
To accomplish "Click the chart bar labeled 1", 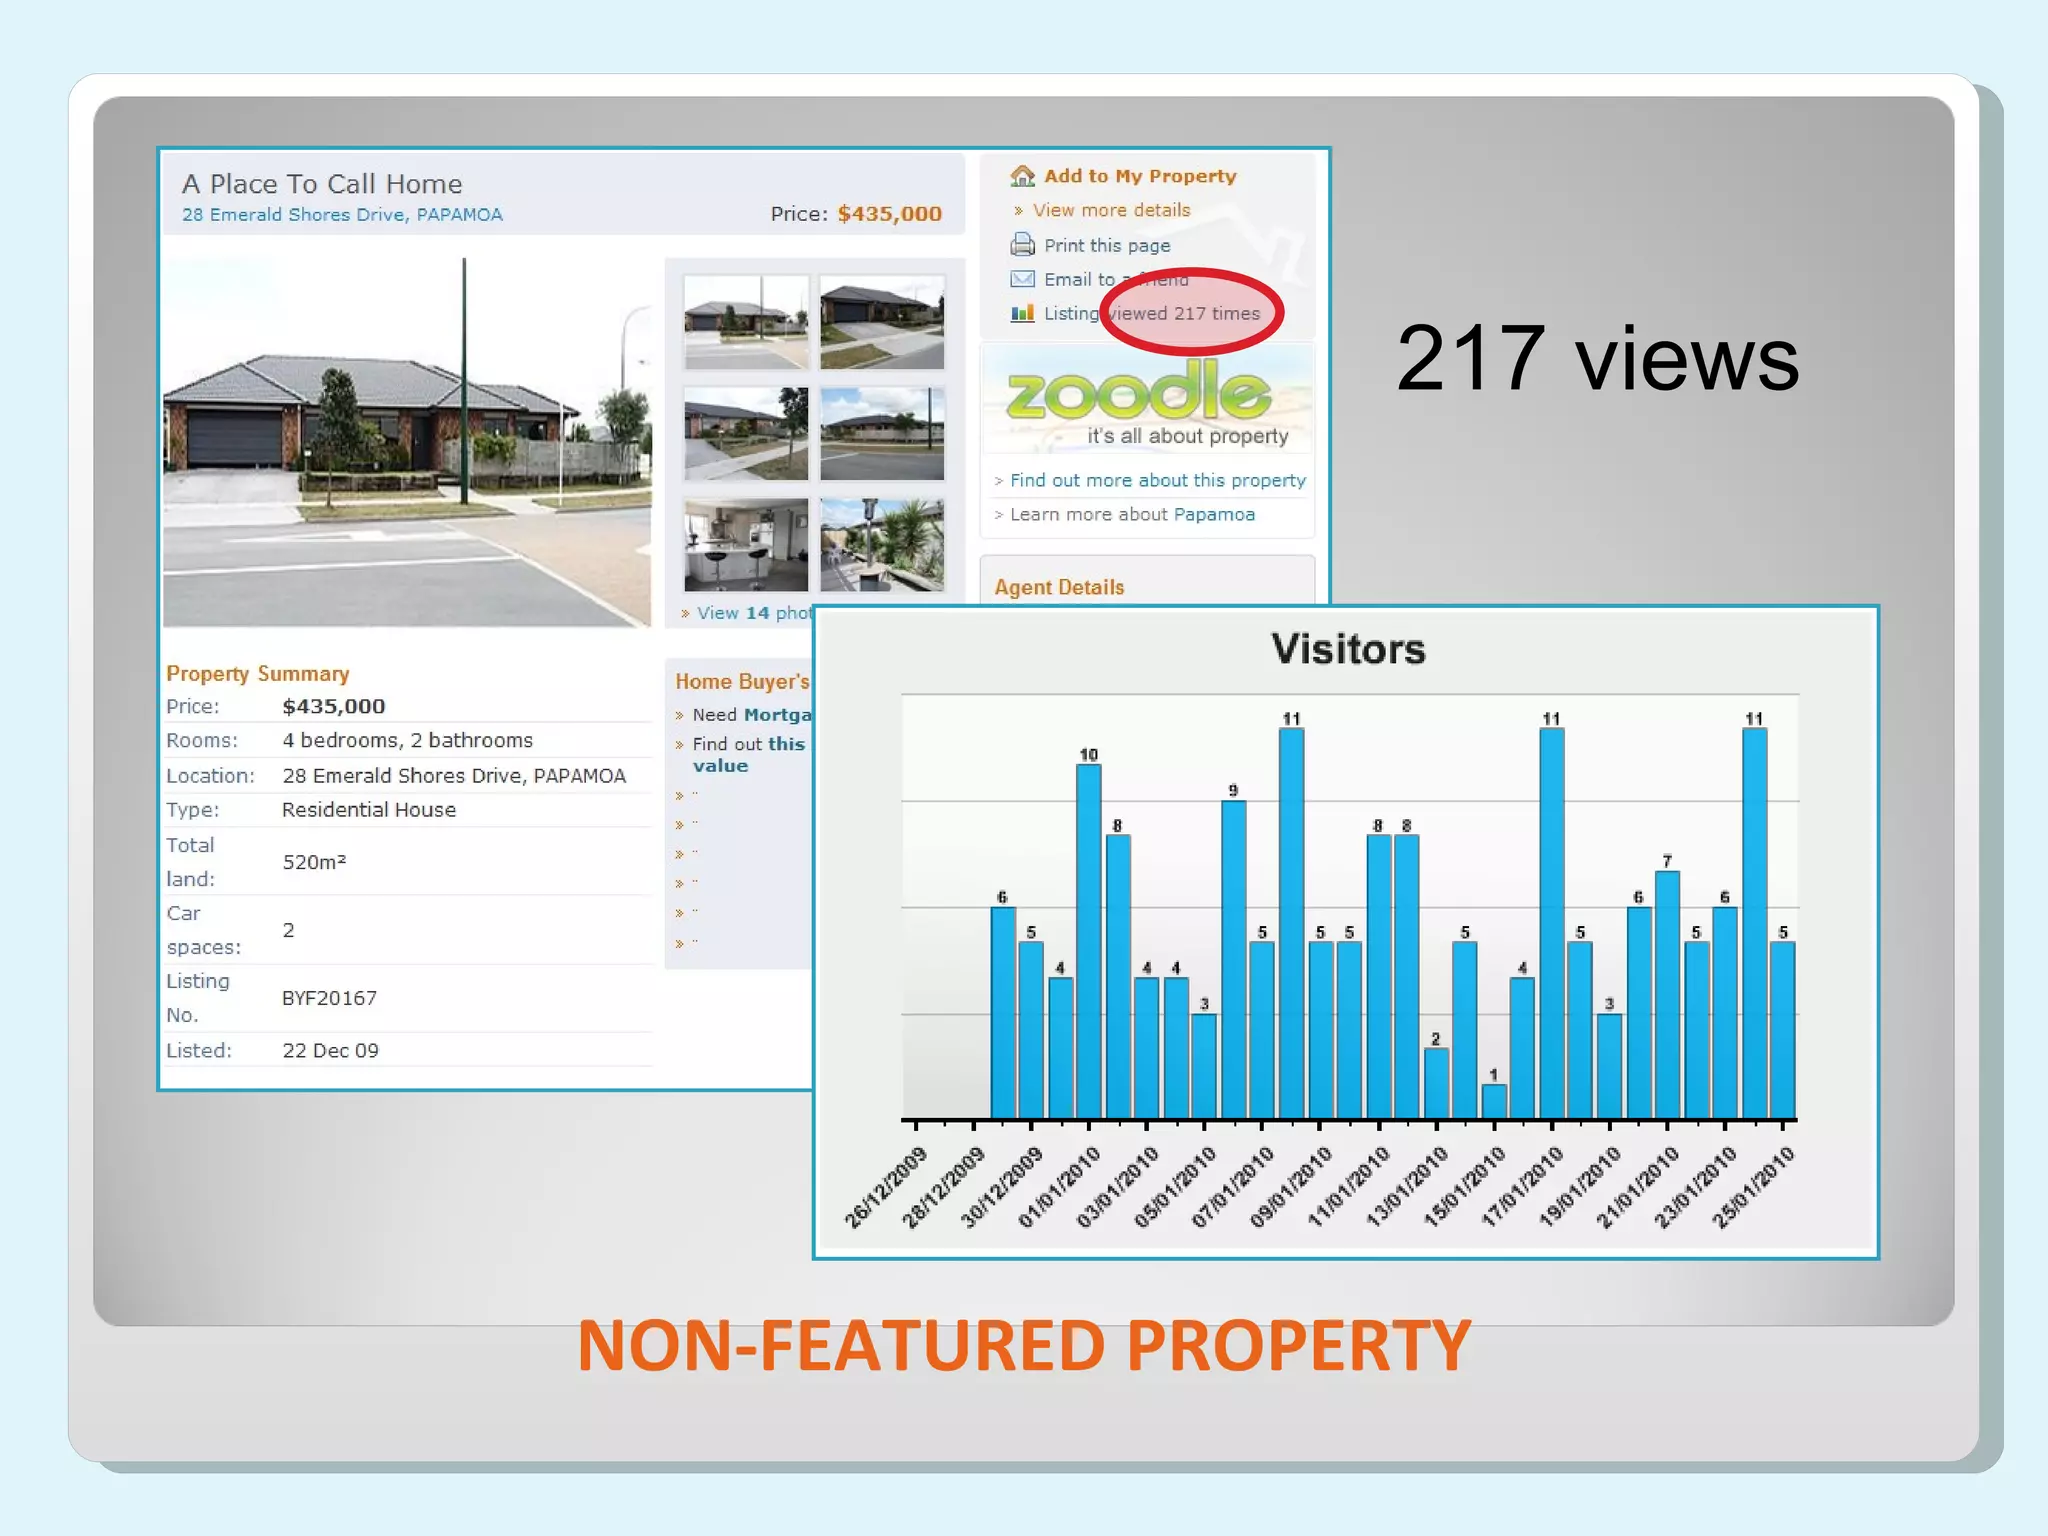I will [1494, 1101].
